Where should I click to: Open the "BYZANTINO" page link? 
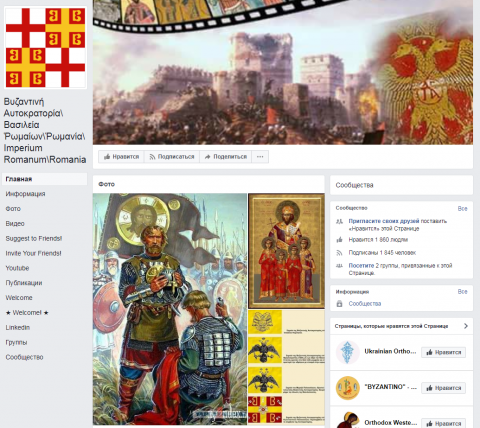(390, 387)
